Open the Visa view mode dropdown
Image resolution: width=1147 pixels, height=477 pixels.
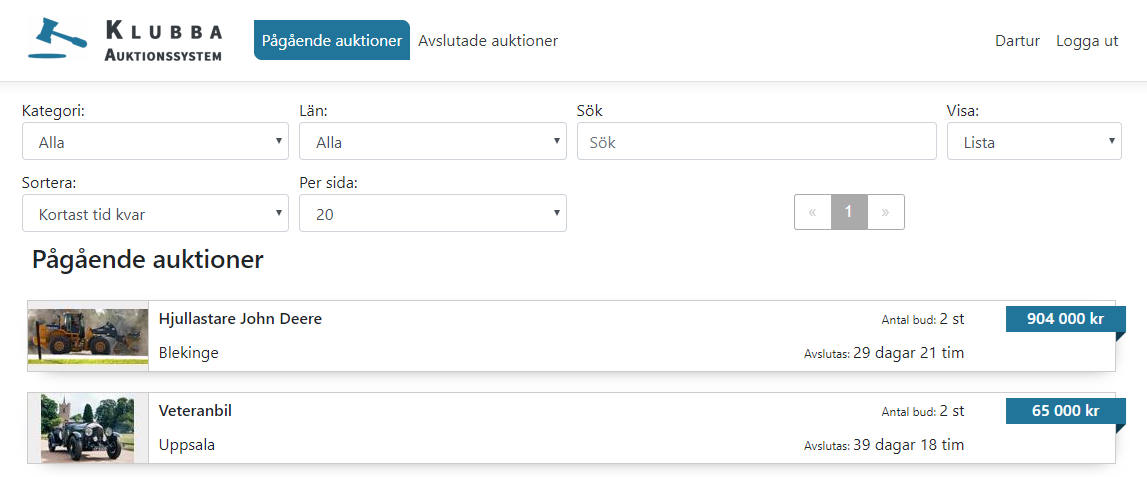coord(1034,141)
